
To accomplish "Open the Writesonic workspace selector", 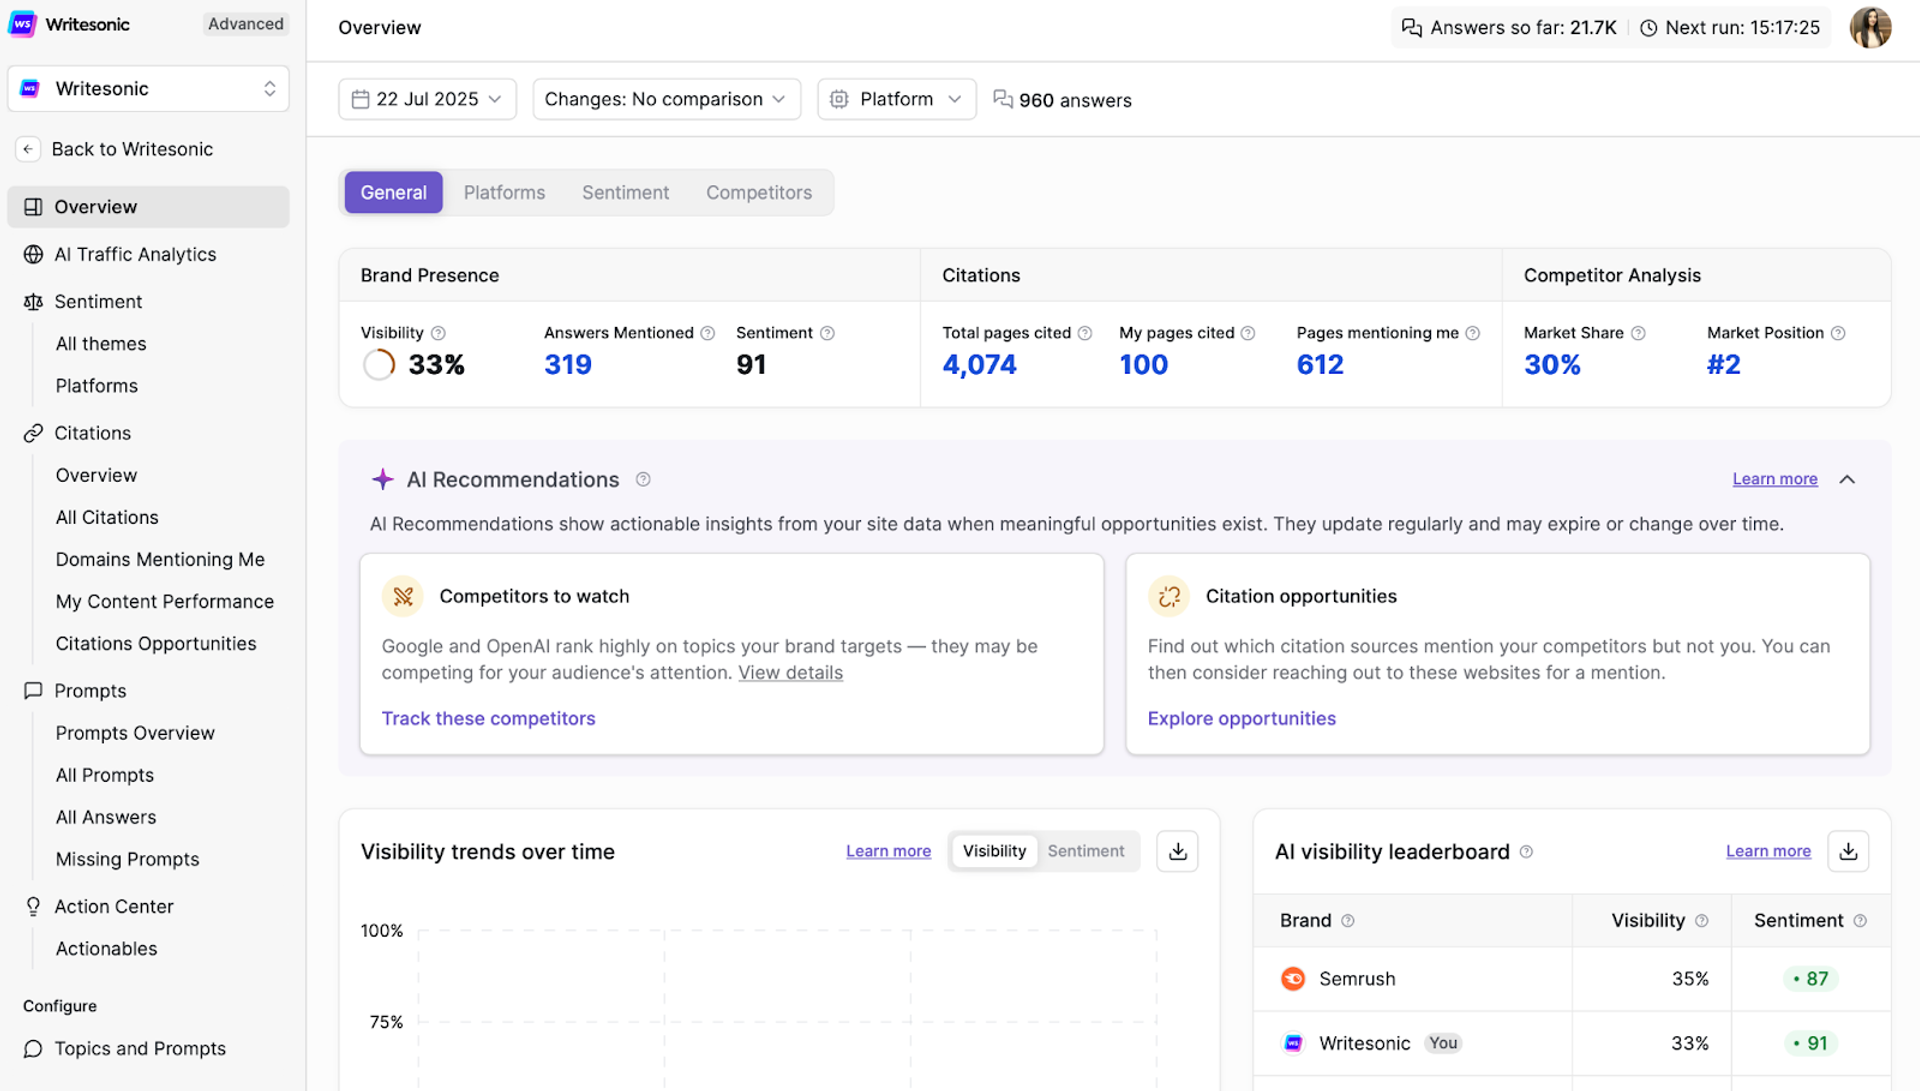I will (148, 89).
